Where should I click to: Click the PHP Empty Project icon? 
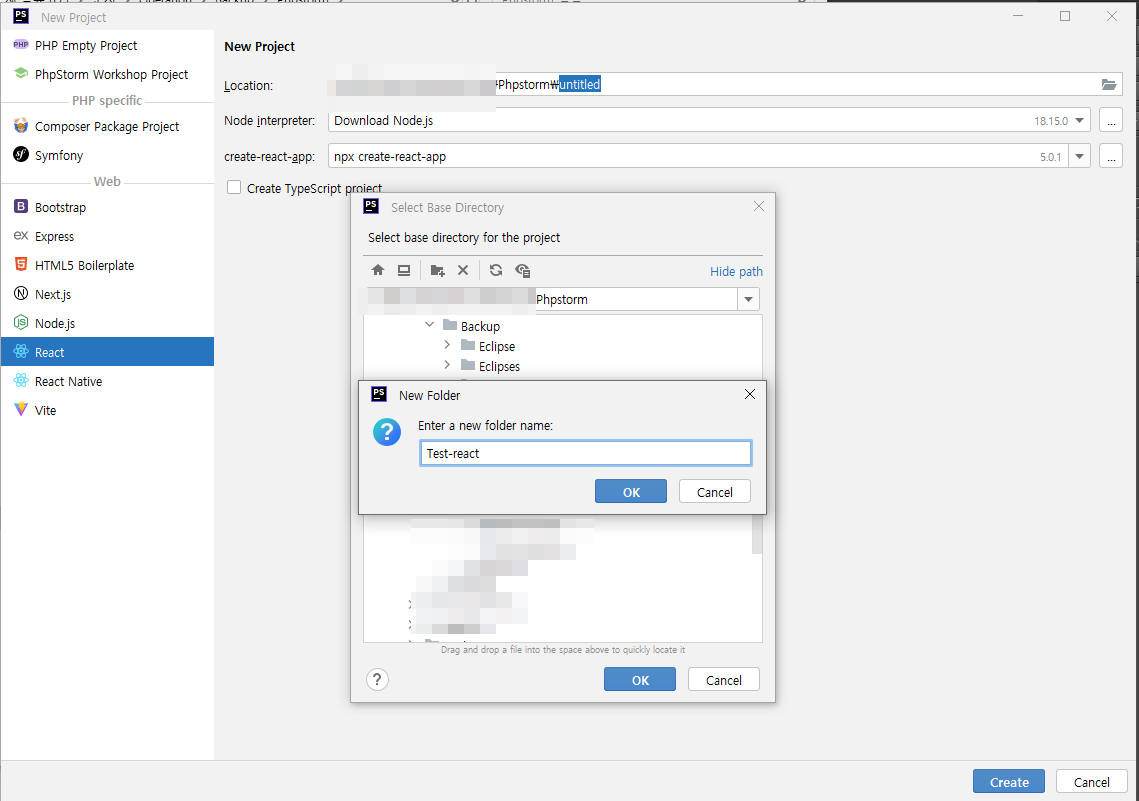[21, 45]
